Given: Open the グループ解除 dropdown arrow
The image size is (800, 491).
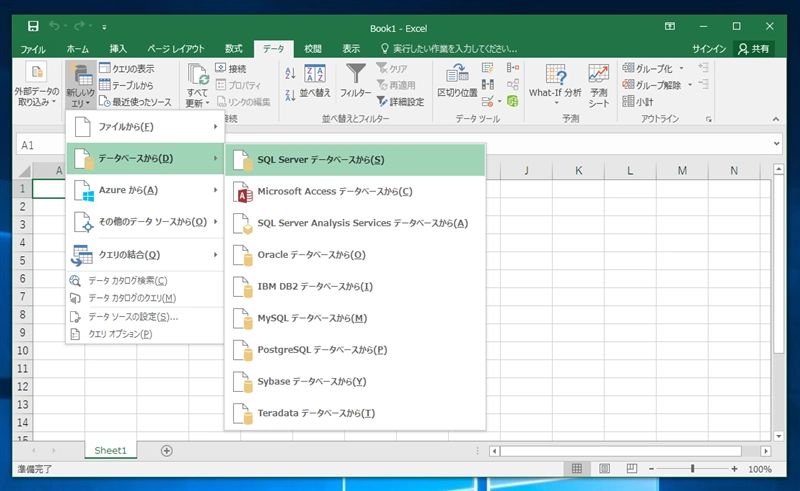Looking at the screenshot, I should click(690, 85).
